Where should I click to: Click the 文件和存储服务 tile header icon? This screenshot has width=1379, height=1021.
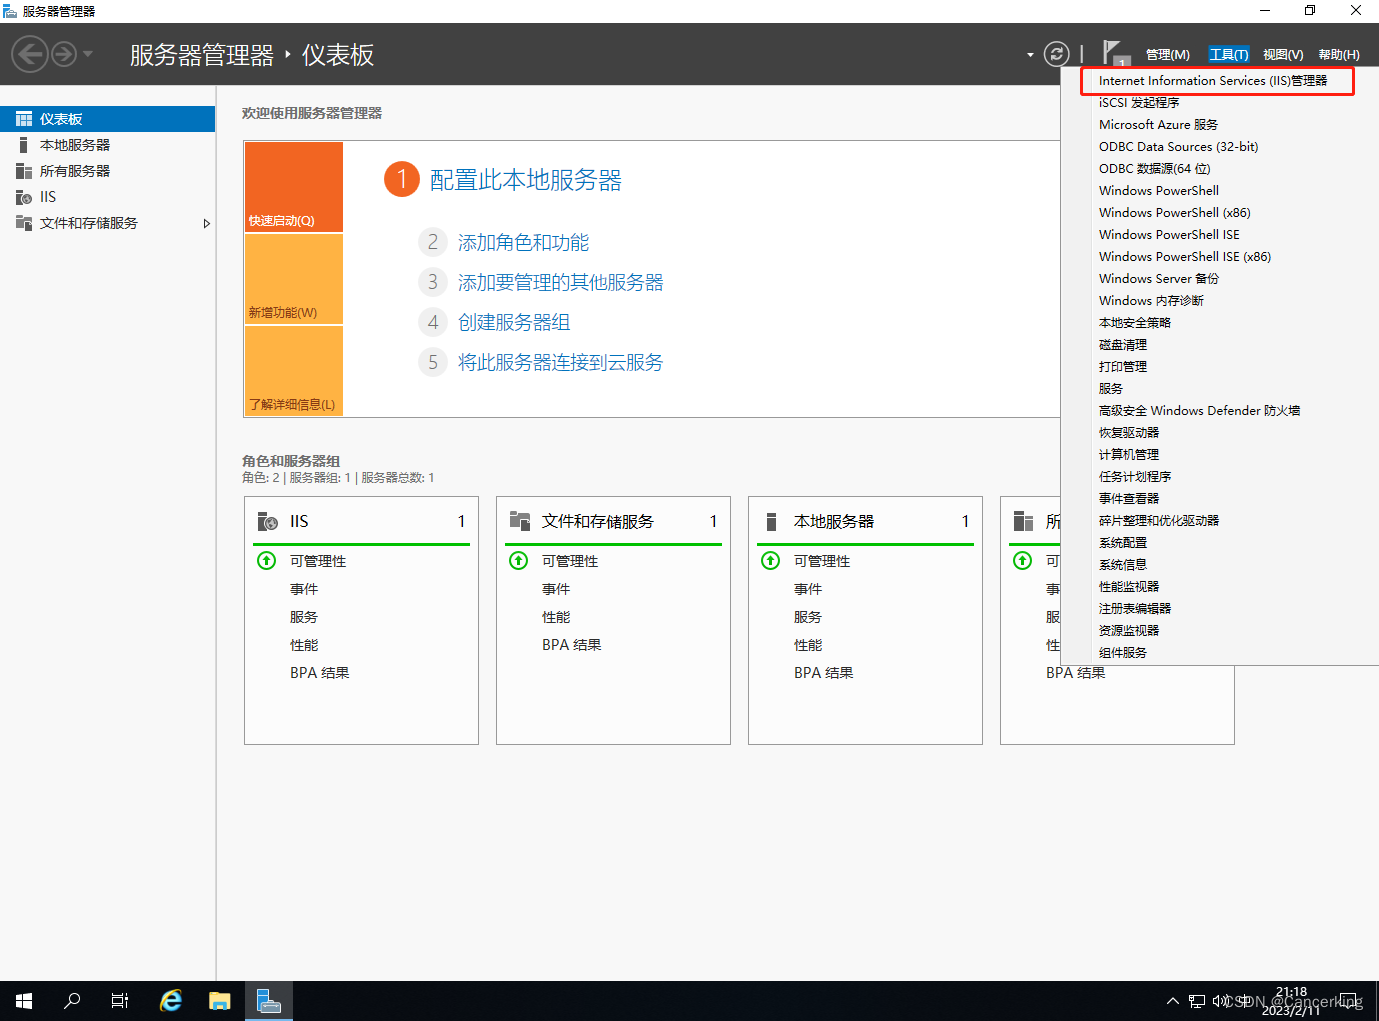(x=520, y=521)
